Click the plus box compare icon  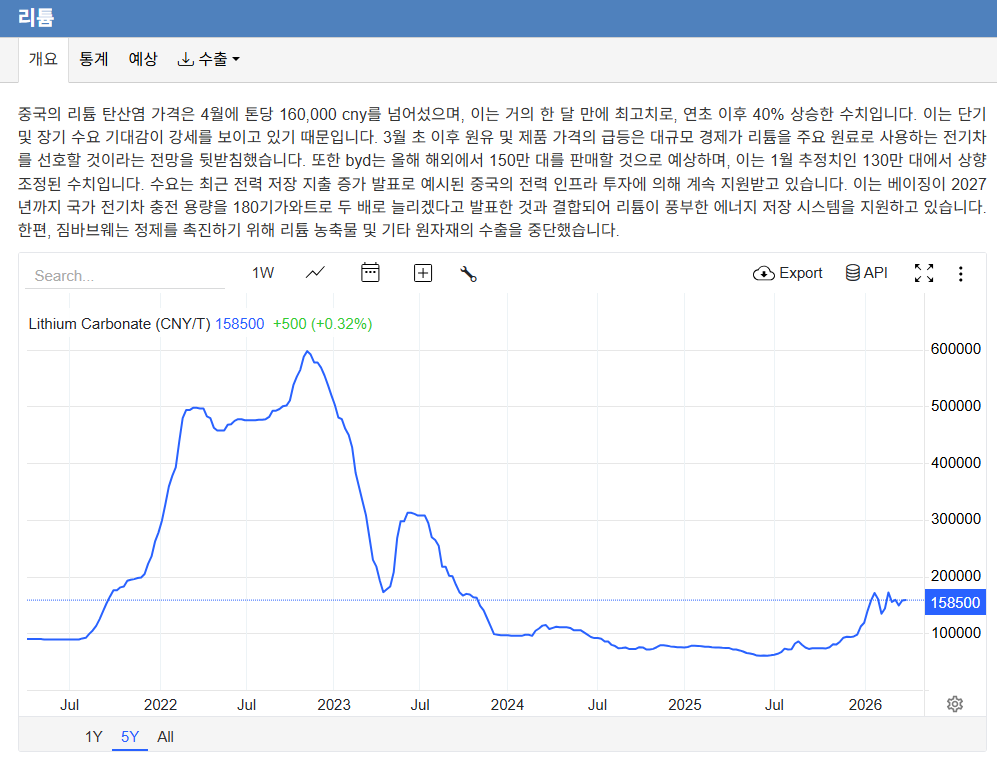click(x=423, y=273)
